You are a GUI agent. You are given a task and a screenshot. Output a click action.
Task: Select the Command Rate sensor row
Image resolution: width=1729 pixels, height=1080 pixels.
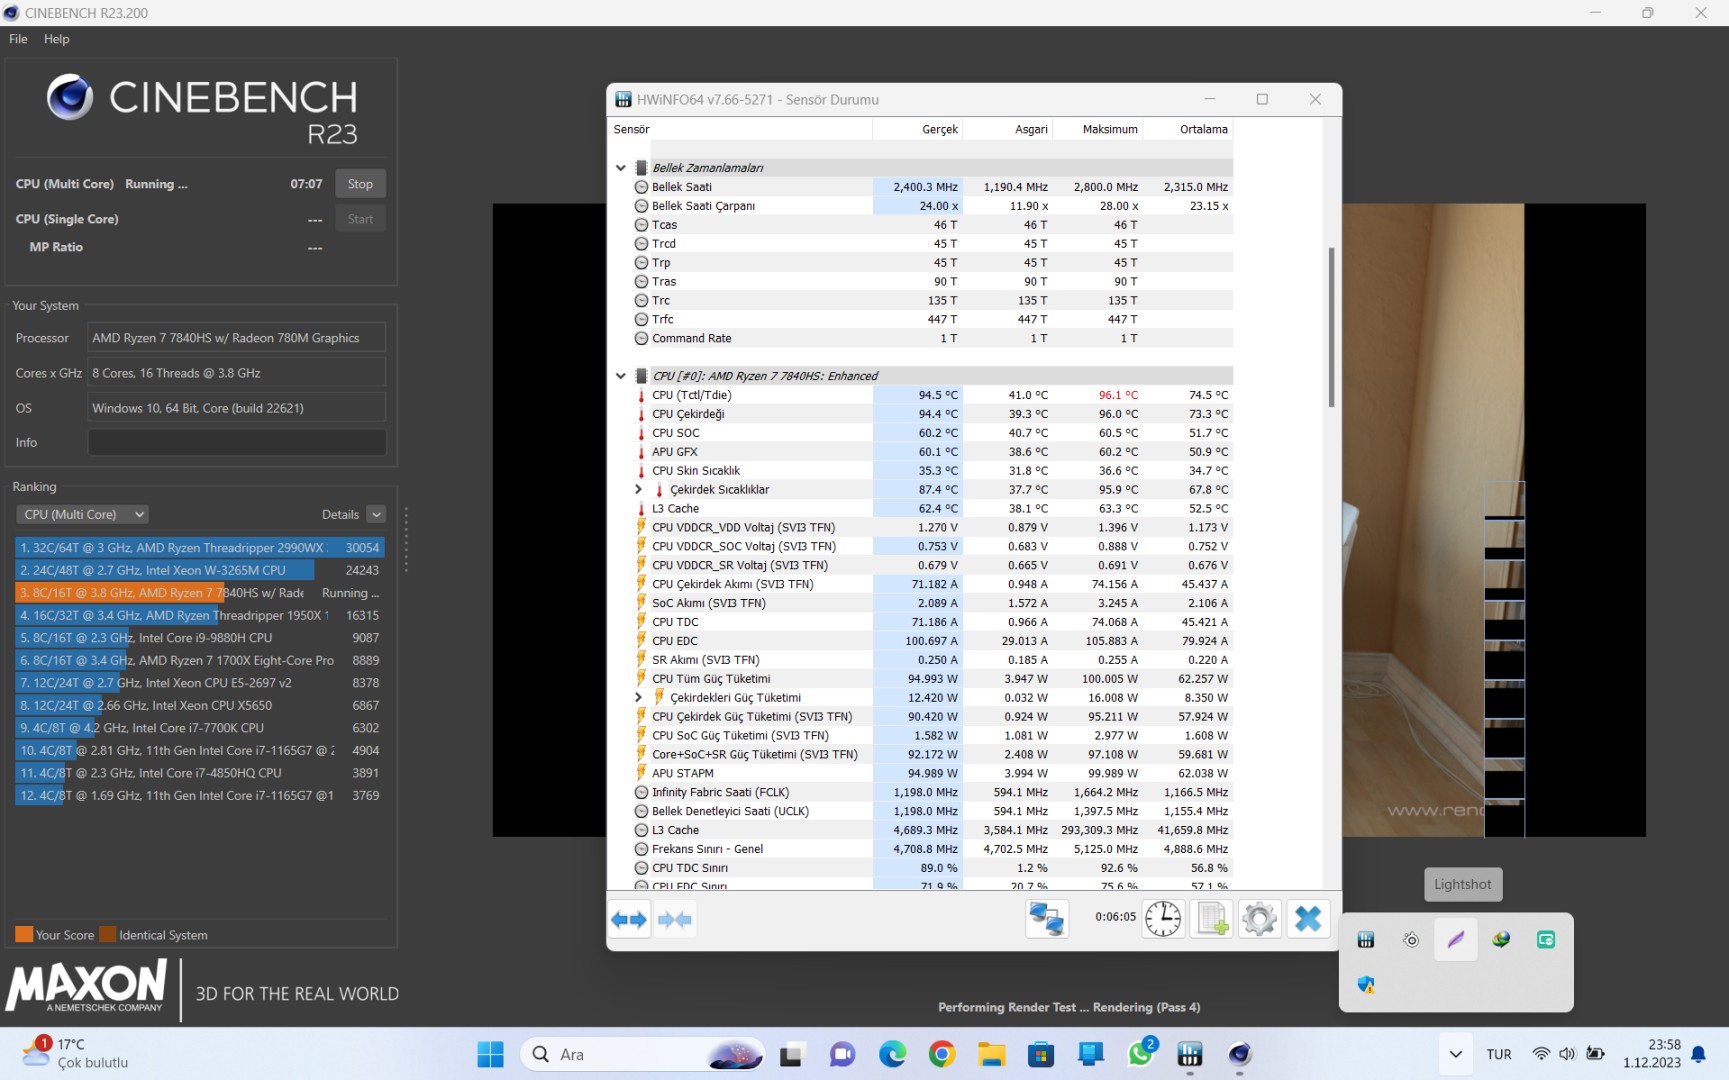coord(933,339)
